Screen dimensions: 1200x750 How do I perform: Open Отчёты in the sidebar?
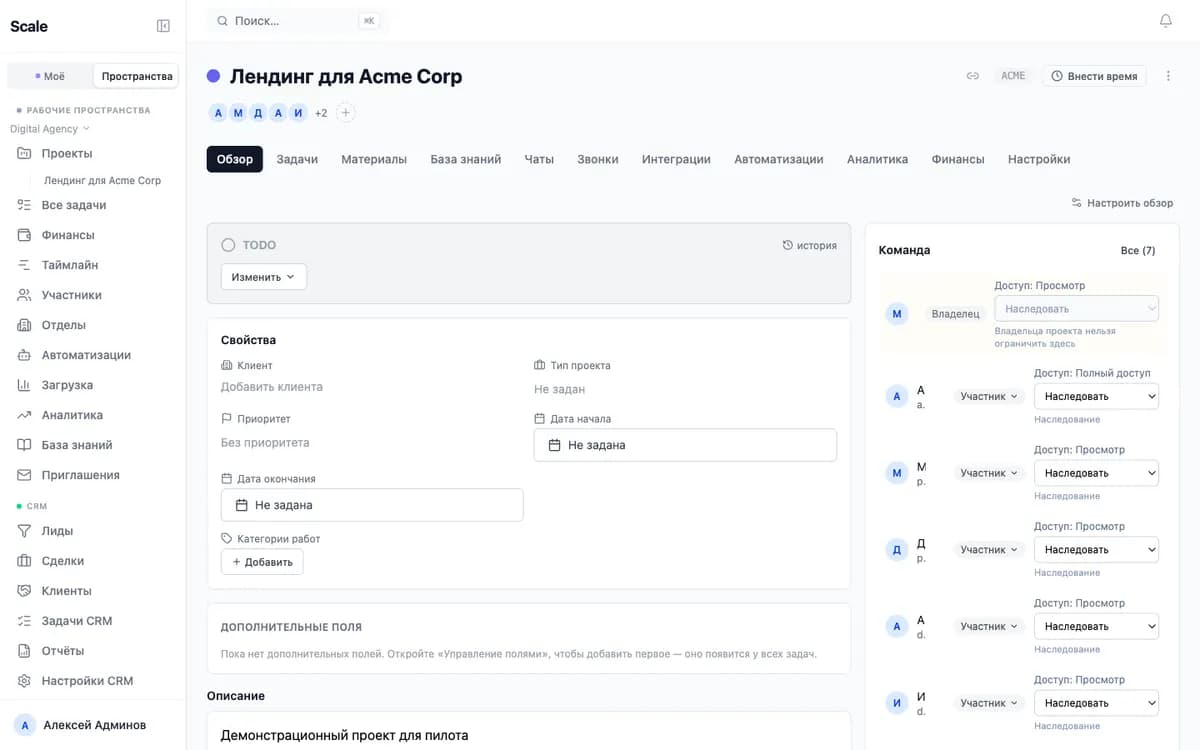point(63,651)
